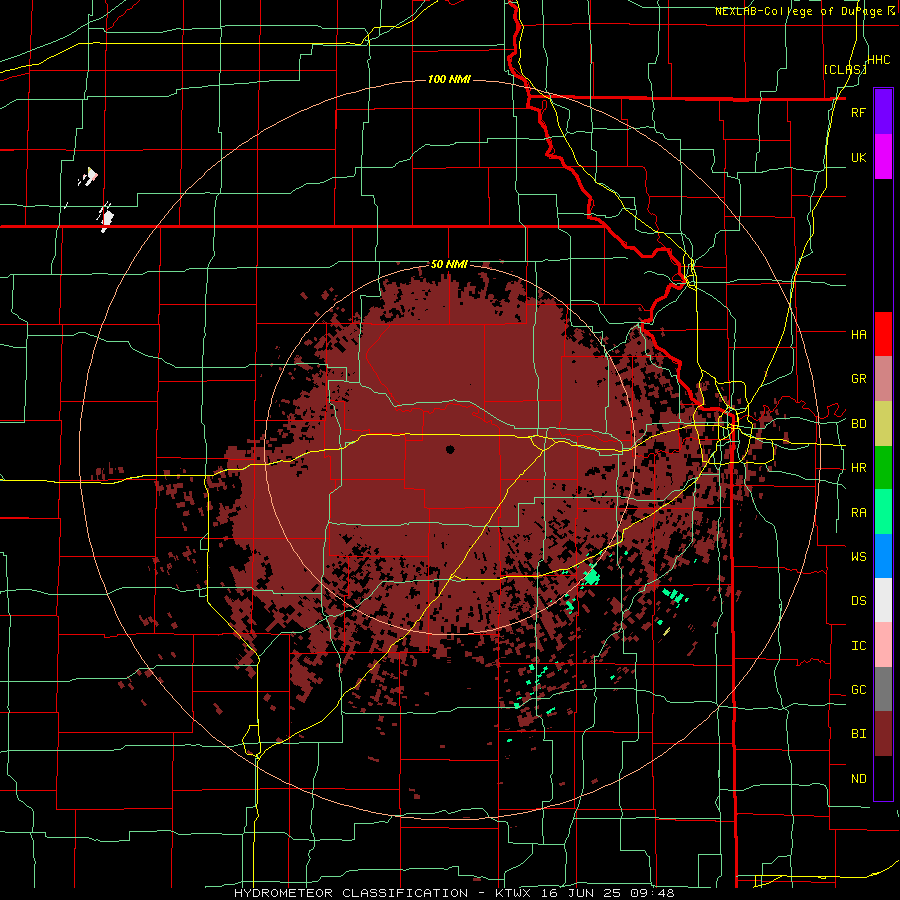The width and height of the screenshot is (900, 900).
Task: Click the 09:48 timestamp text
Action: click(655, 893)
